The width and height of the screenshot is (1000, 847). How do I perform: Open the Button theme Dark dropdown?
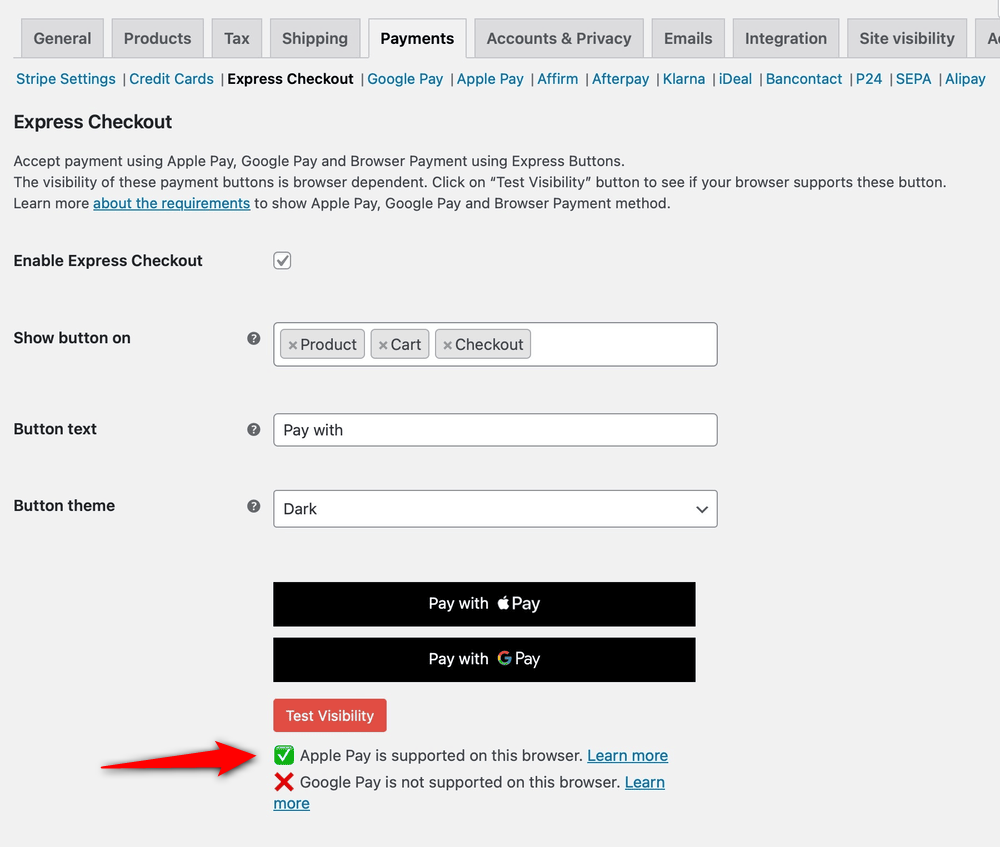495,509
